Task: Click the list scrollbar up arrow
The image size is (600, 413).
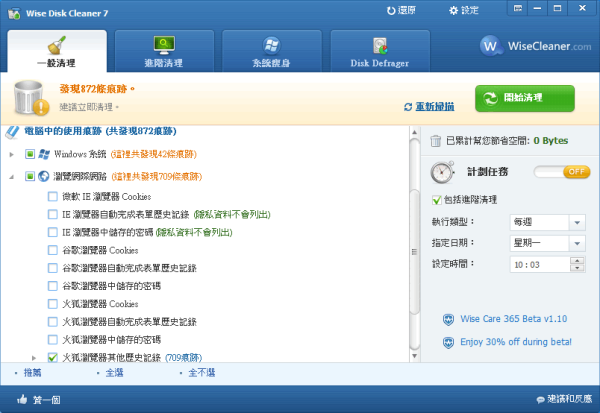Action: (414, 132)
